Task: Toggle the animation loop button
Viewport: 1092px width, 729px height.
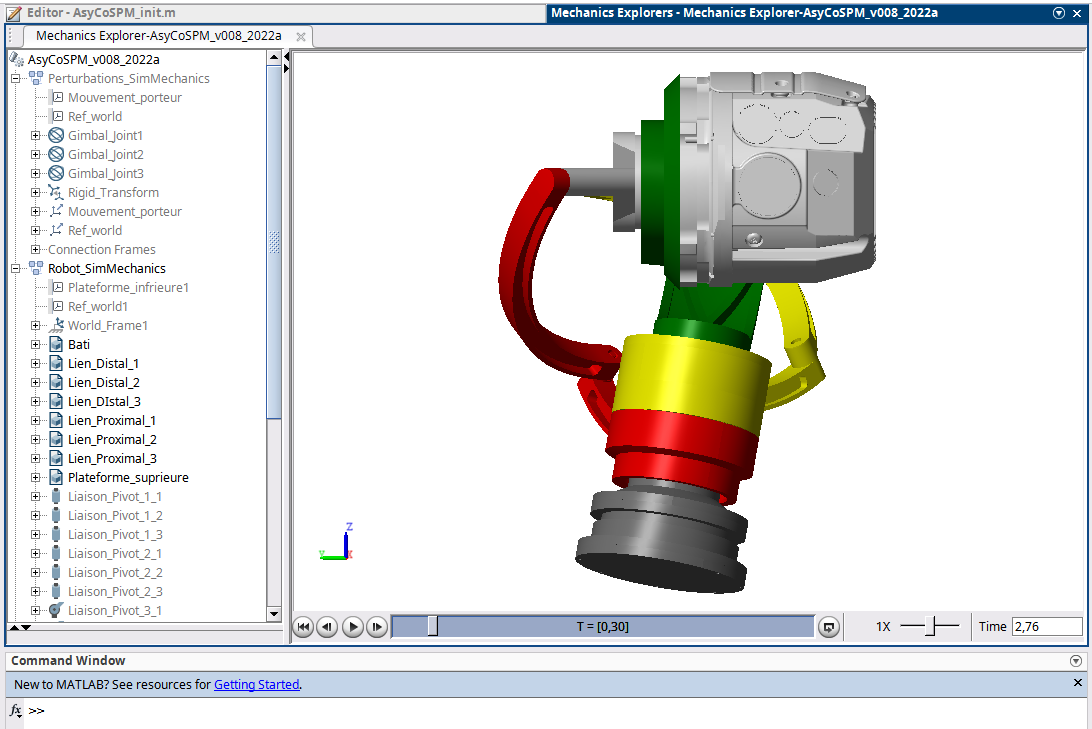Action: click(829, 627)
